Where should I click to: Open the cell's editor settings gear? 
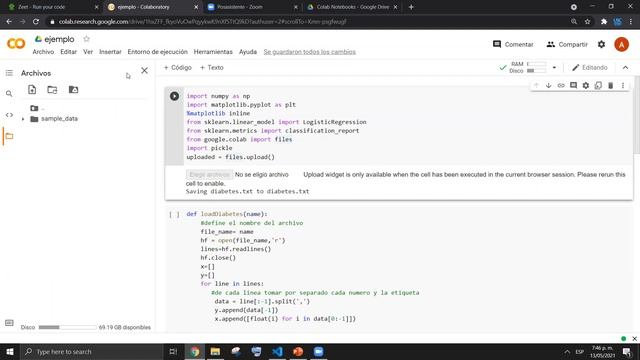click(x=586, y=85)
